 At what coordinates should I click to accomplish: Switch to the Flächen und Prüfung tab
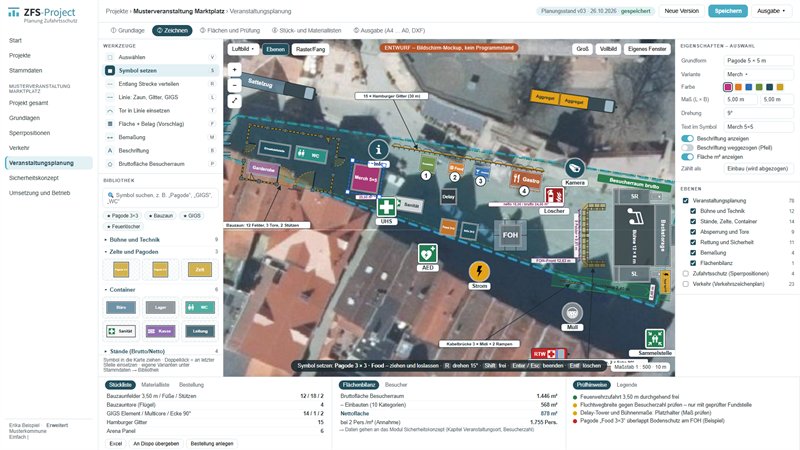pyautogui.click(x=230, y=31)
